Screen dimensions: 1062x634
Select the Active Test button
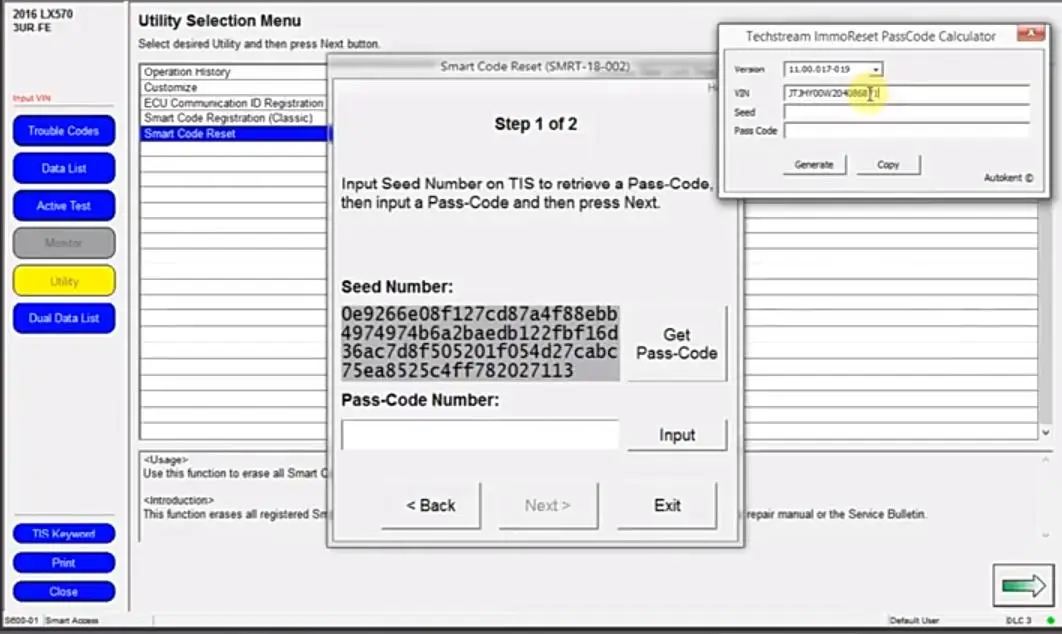[x=64, y=205]
